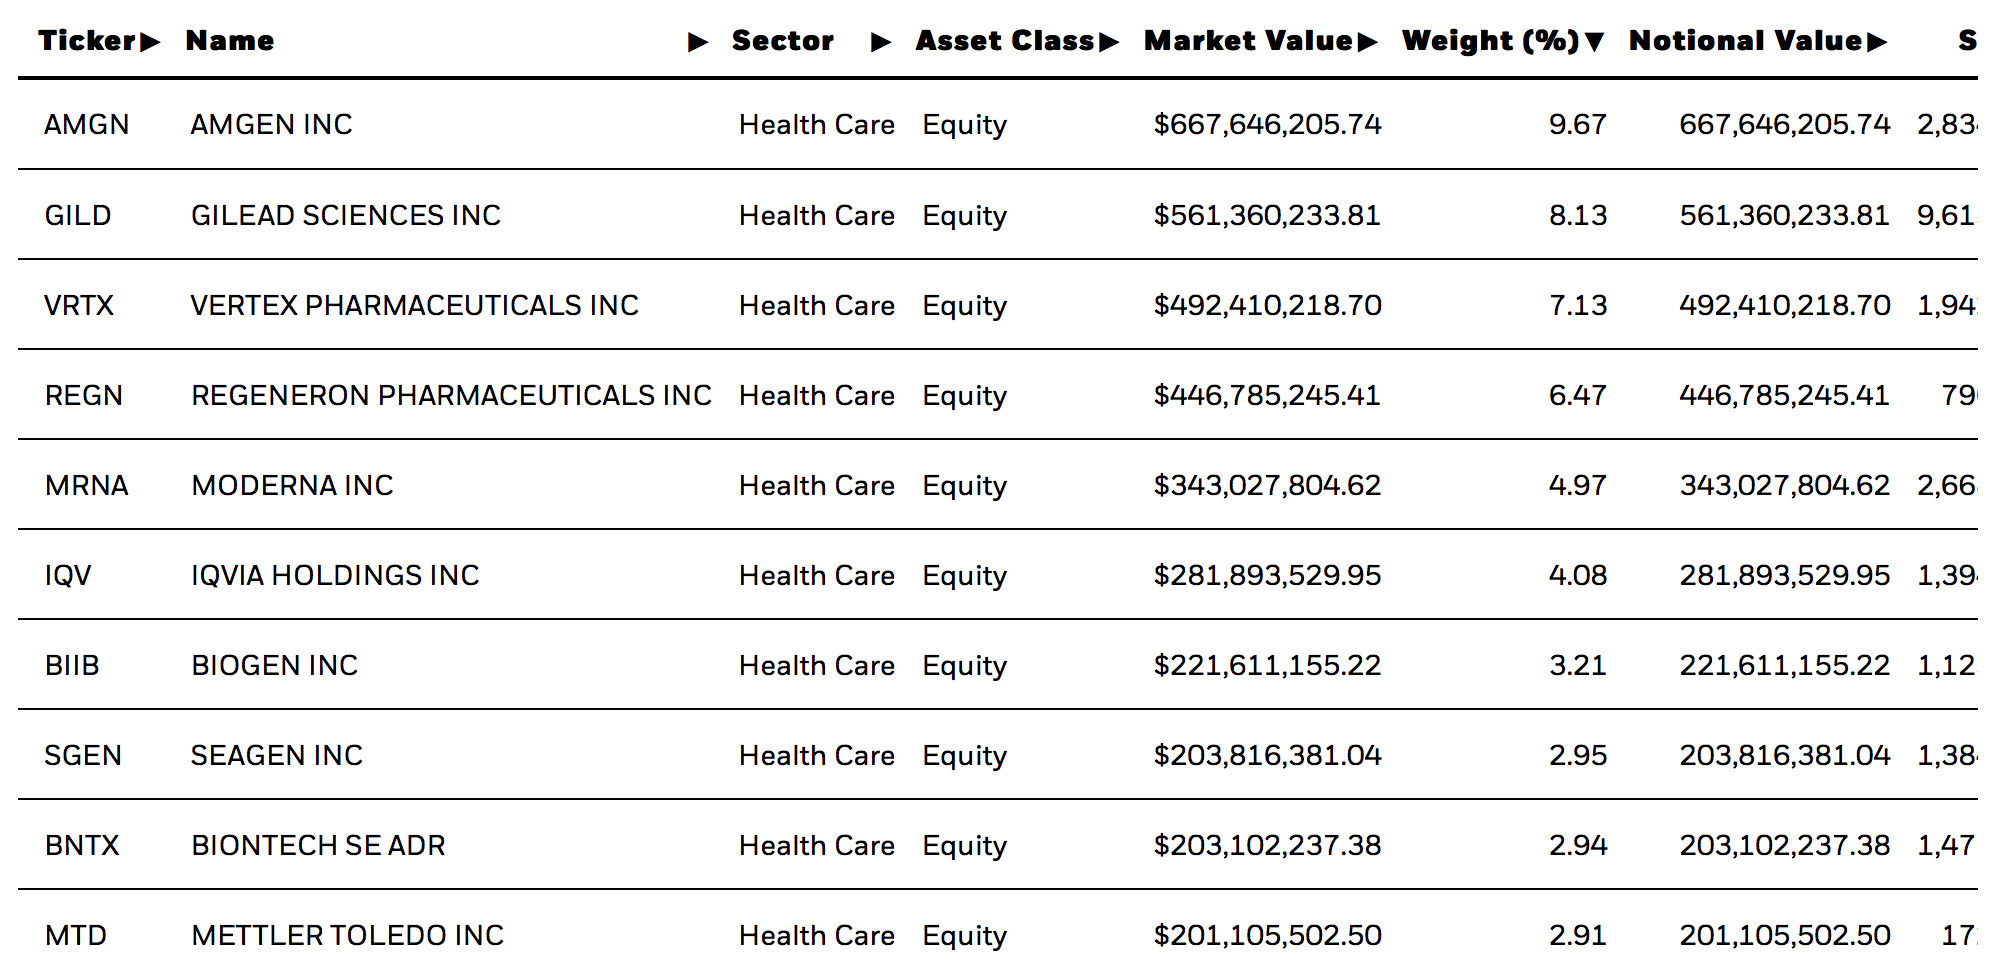Click the VRTX ticker

79,306
